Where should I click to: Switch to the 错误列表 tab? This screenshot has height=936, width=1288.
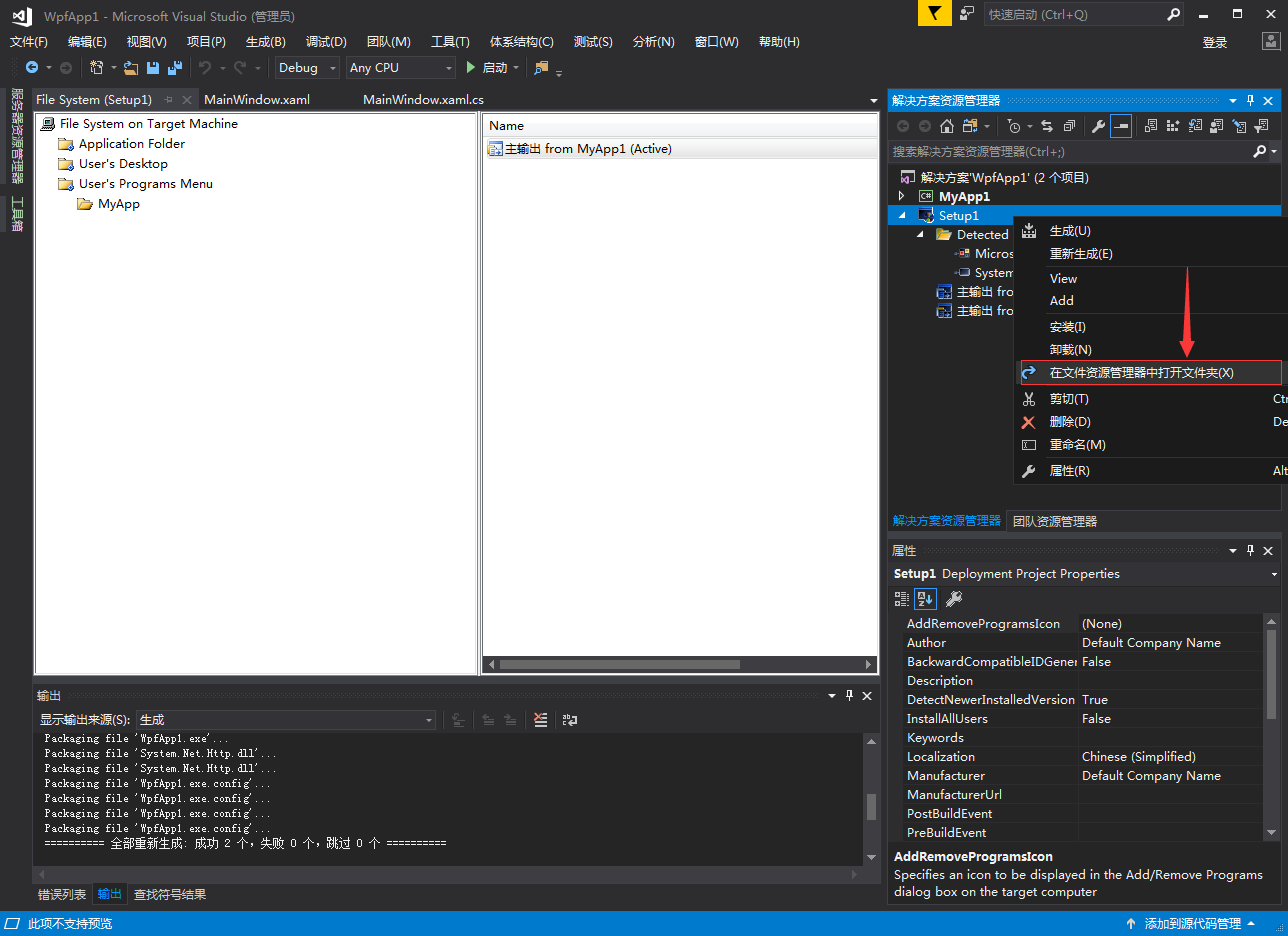[62, 895]
